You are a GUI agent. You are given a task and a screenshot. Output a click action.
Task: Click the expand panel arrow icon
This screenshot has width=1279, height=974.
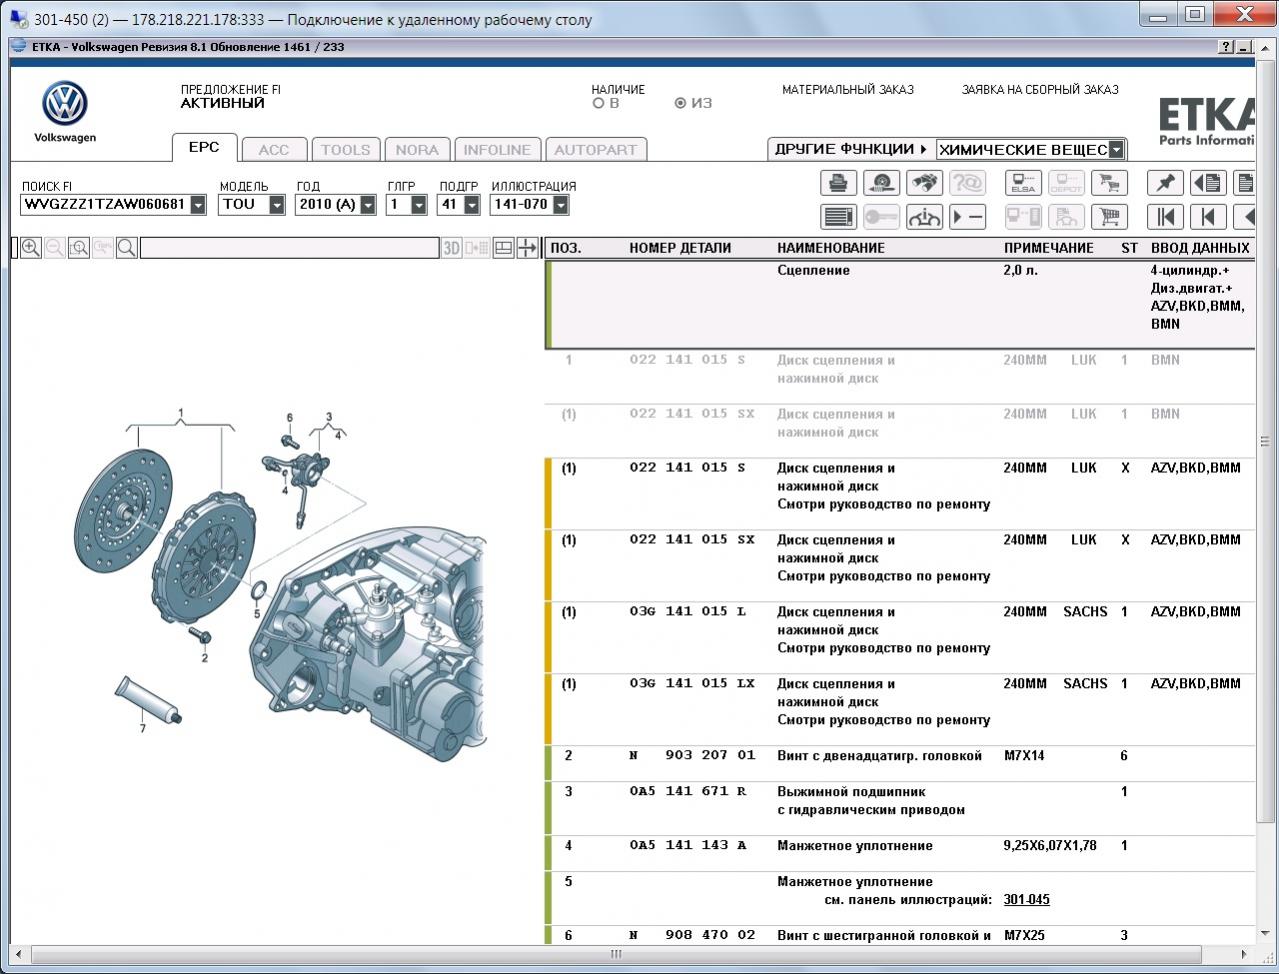click(528, 248)
